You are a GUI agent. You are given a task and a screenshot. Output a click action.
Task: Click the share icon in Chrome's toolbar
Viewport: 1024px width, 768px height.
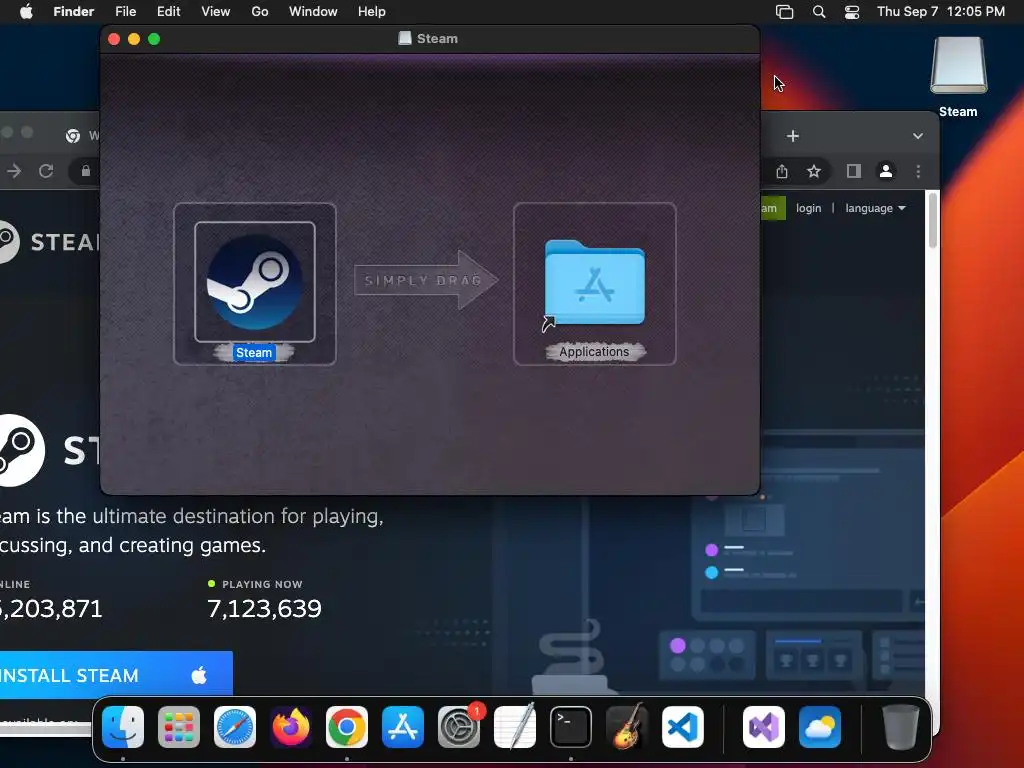click(x=782, y=171)
